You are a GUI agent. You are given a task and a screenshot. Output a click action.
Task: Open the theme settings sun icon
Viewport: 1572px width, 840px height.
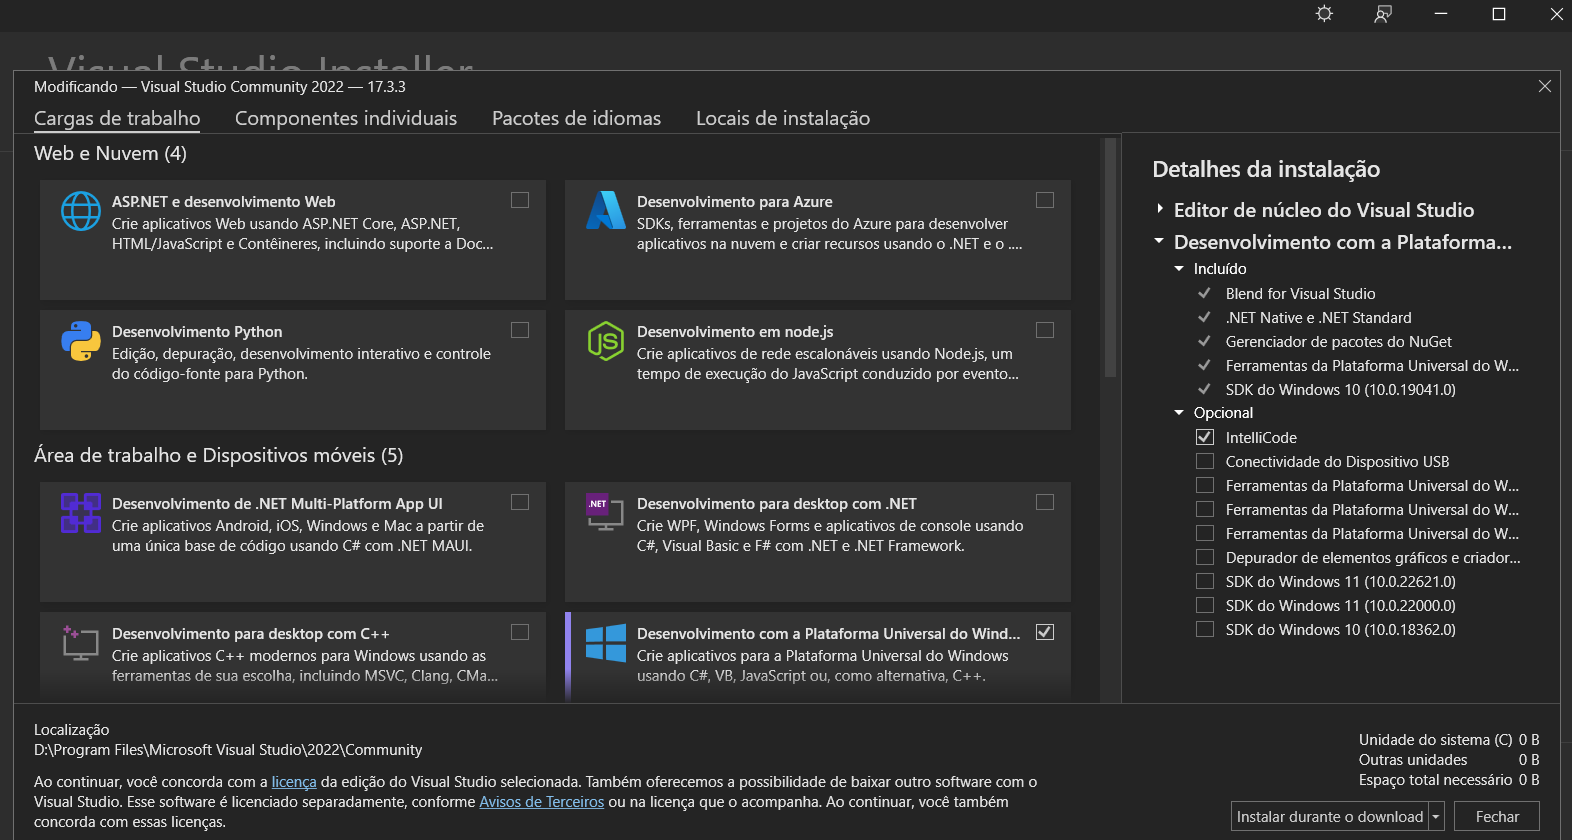[x=1324, y=14]
